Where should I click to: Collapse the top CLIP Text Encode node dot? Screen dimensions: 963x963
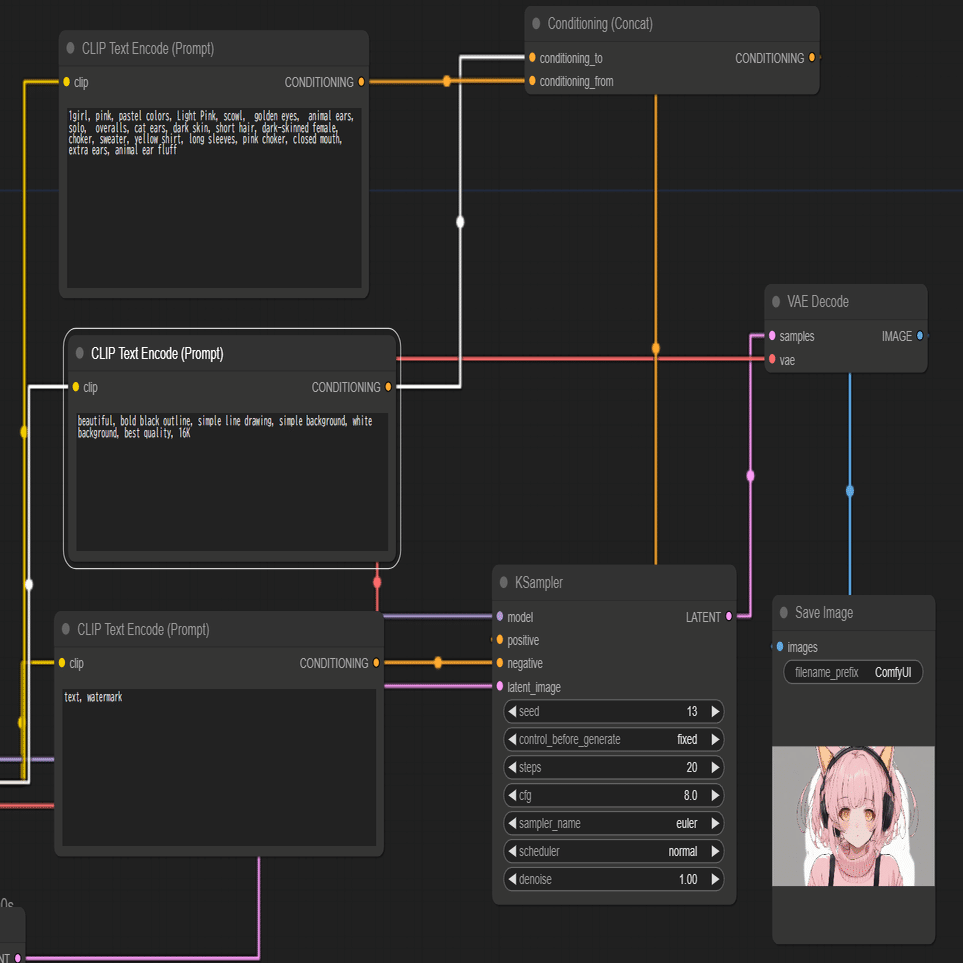click(x=70, y=48)
